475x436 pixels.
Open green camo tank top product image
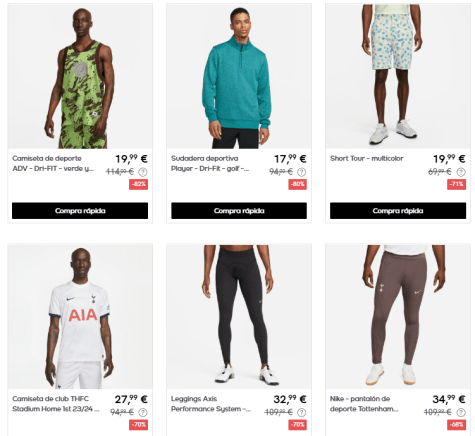[x=80, y=76]
